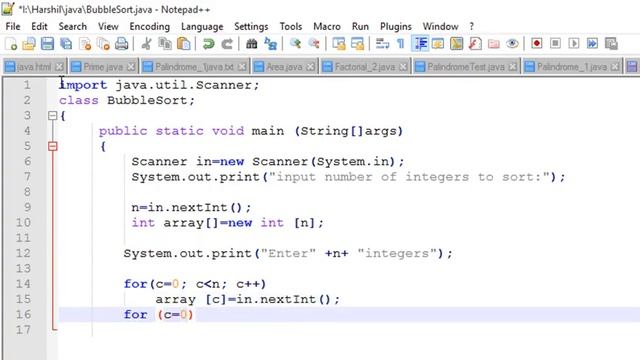Open Find with the binoculars icon
Image resolution: width=640 pixels, height=360 pixels.
(251, 44)
